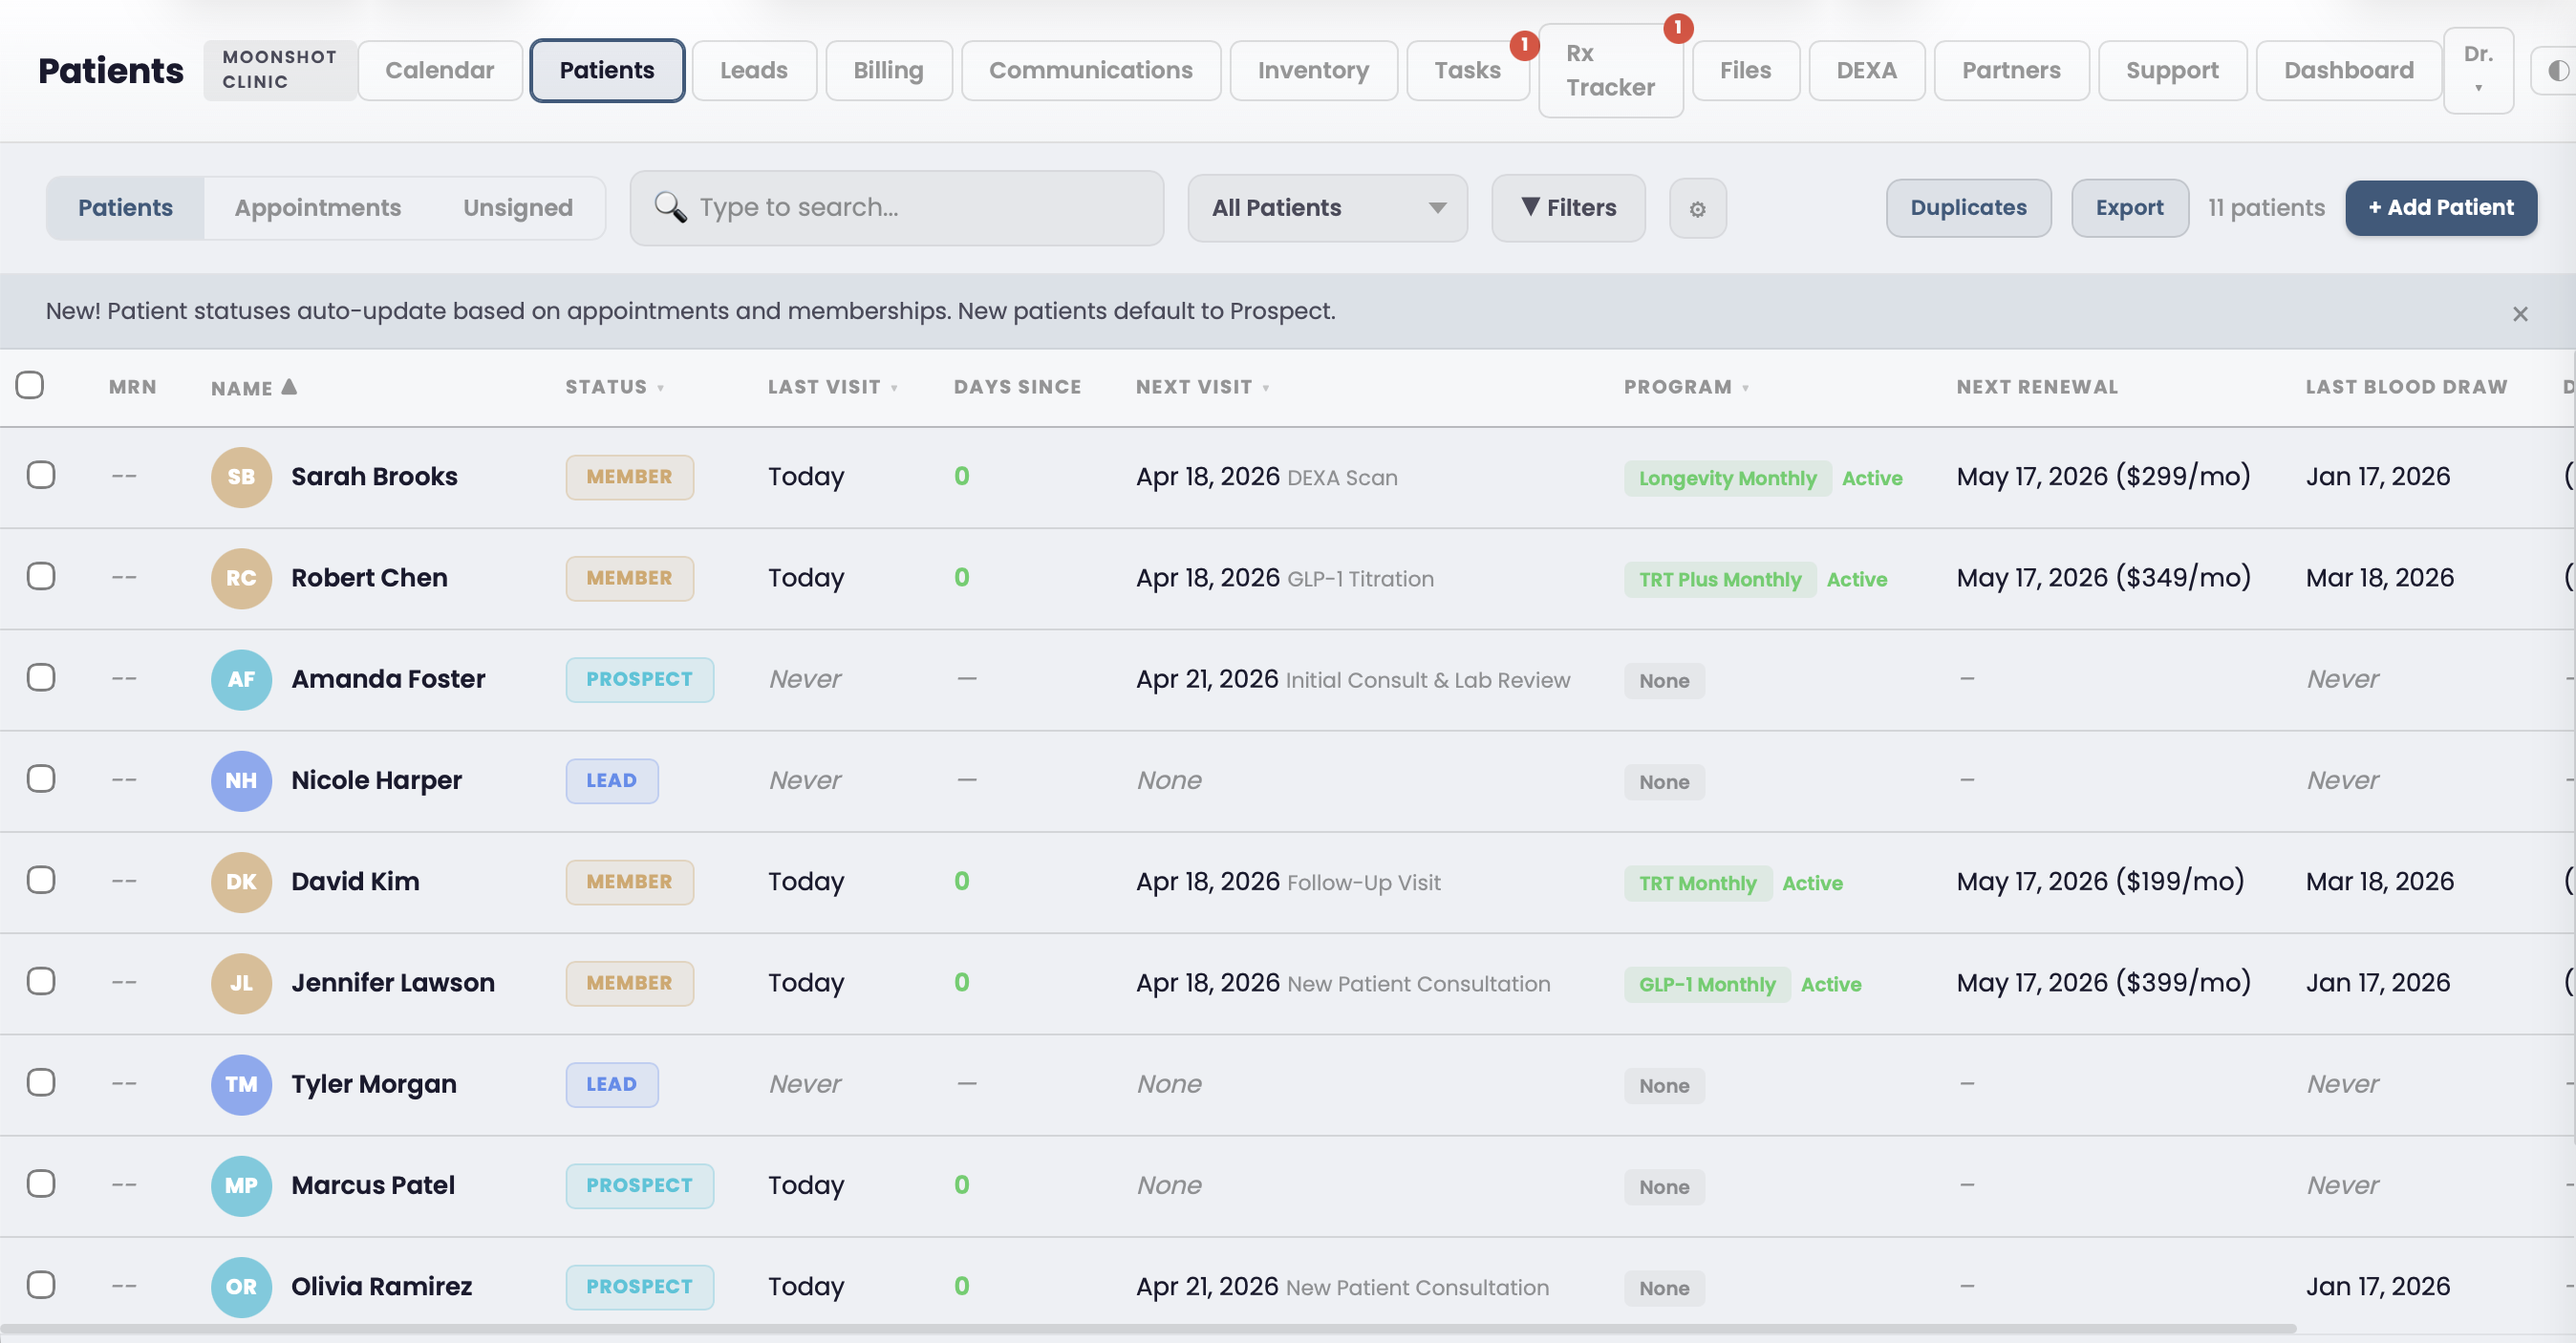Click the red notification badge on Tasks
This screenshot has height=1343, width=2576.
(x=1524, y=44)
